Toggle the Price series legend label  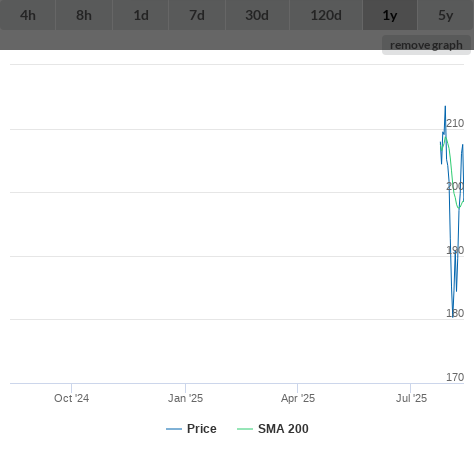(x=202, y=429)
